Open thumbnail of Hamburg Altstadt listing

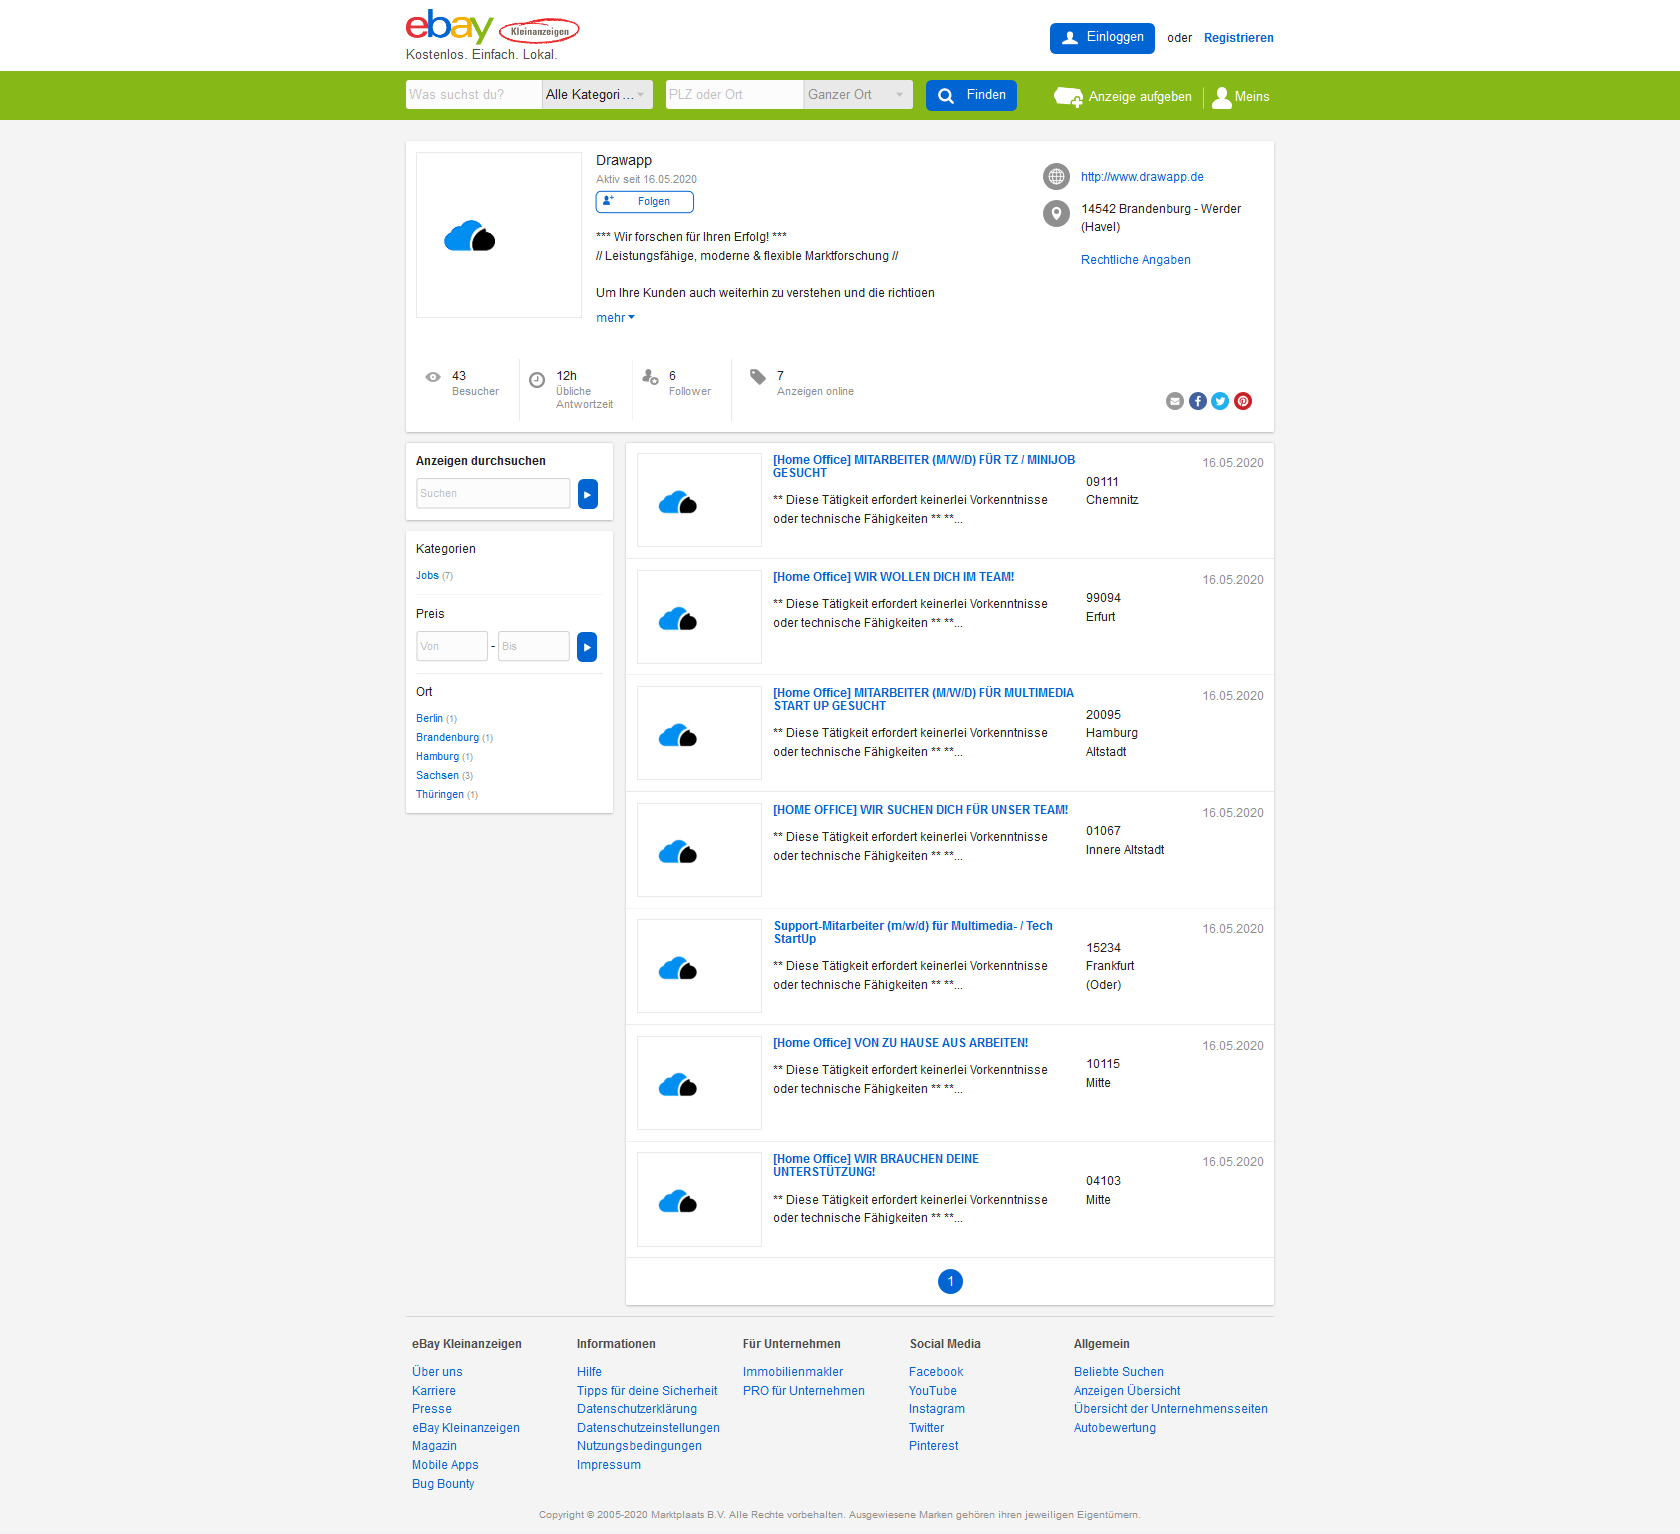pos(699,733)
